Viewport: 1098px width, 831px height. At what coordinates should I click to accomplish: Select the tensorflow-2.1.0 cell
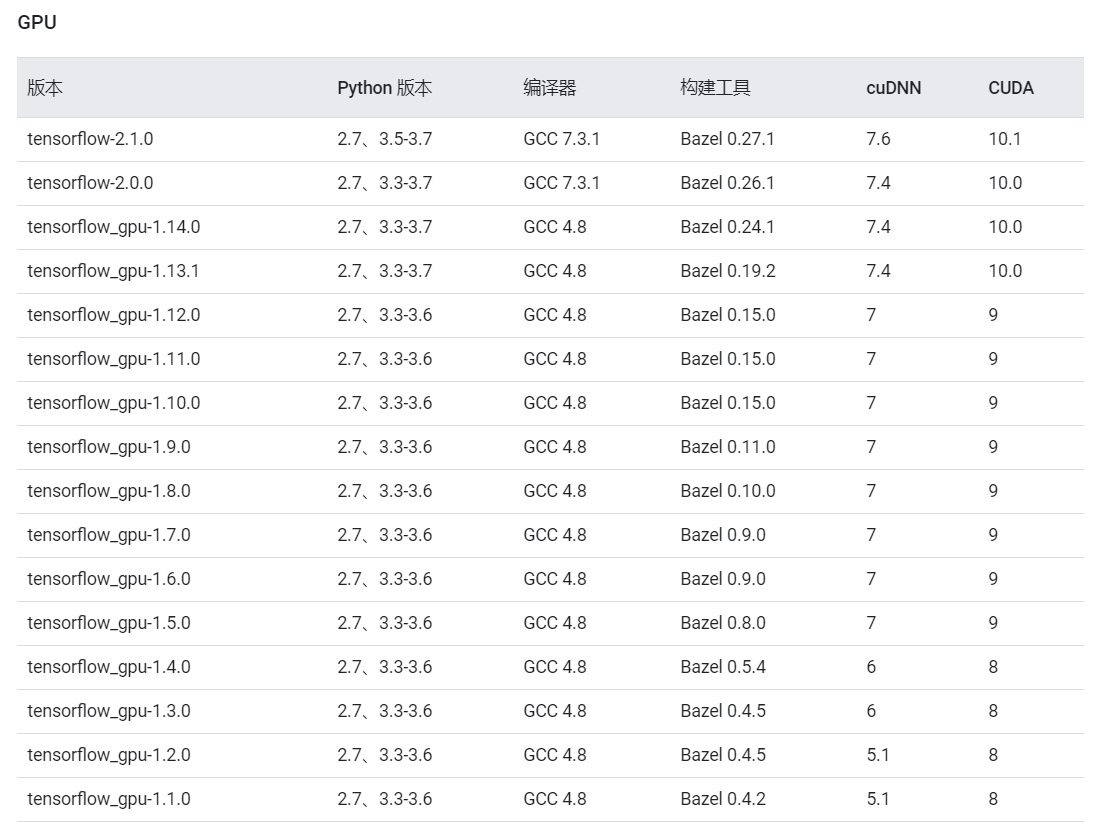[x=90, y=139]
